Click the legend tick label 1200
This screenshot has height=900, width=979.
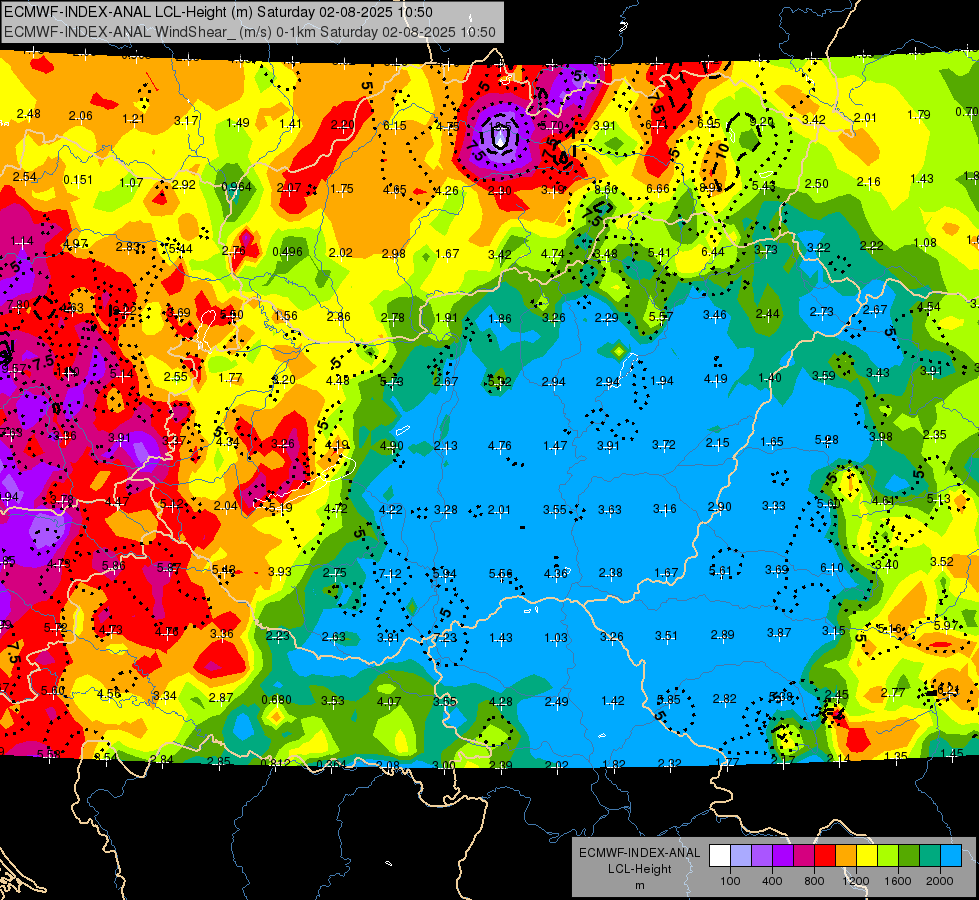(855, 881)
